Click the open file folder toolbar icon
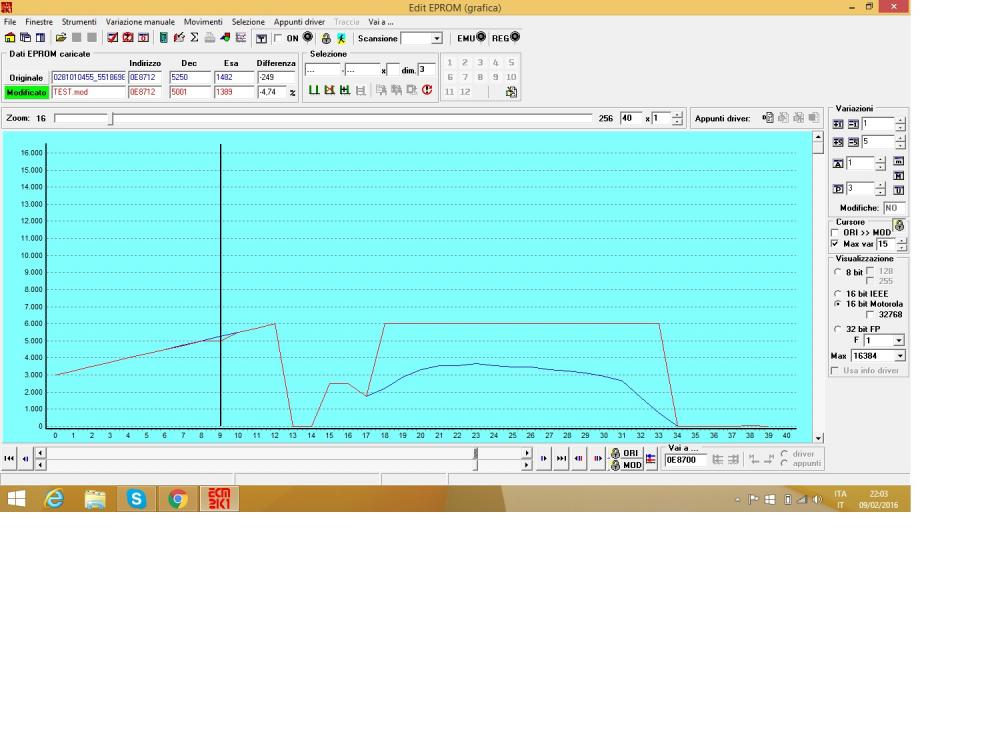Screen dimensions: 1000x750 61,38
